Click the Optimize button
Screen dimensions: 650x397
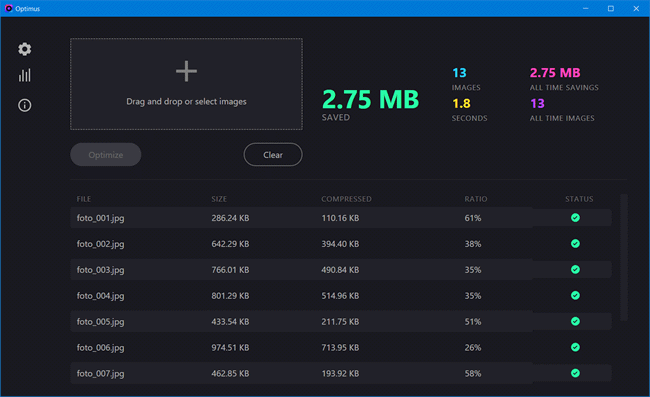pyautogui.click(x=106, y=155)
